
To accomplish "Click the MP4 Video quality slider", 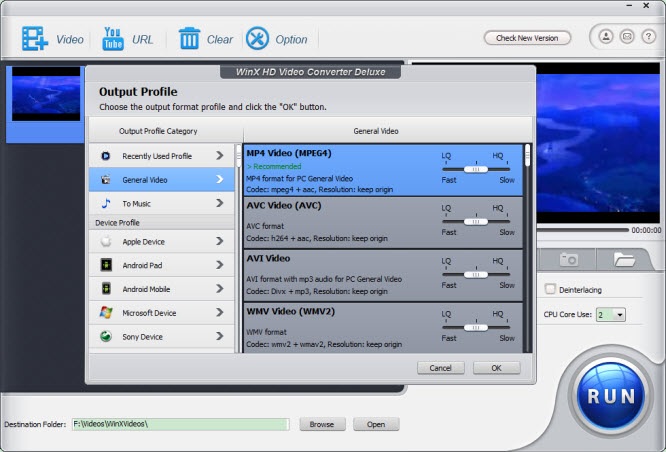I will pyautogui.click(x=476, y=169).
